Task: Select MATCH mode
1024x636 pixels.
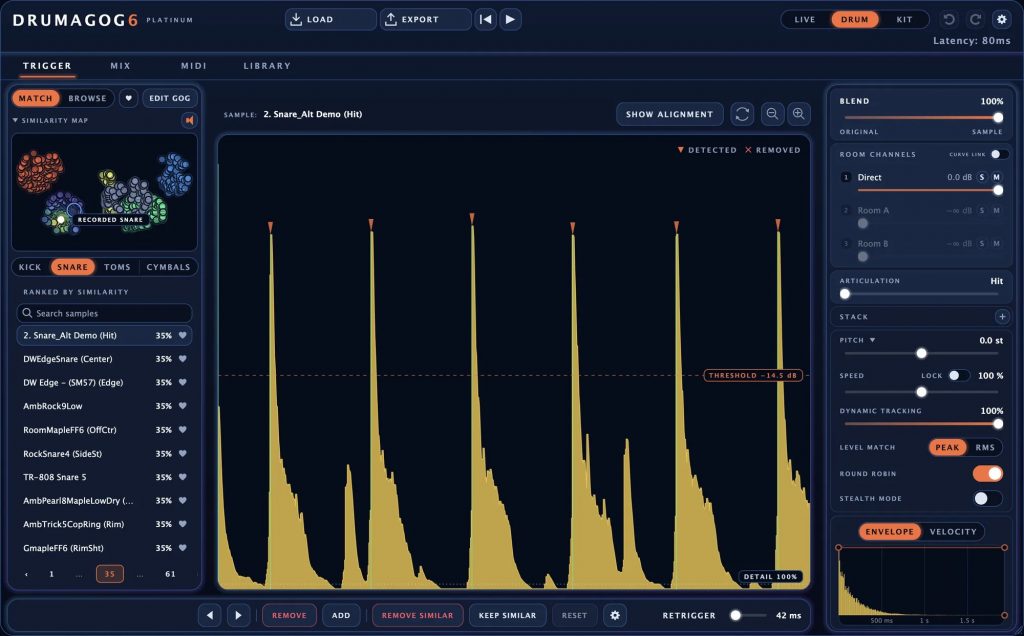Action: click(35, 98)
